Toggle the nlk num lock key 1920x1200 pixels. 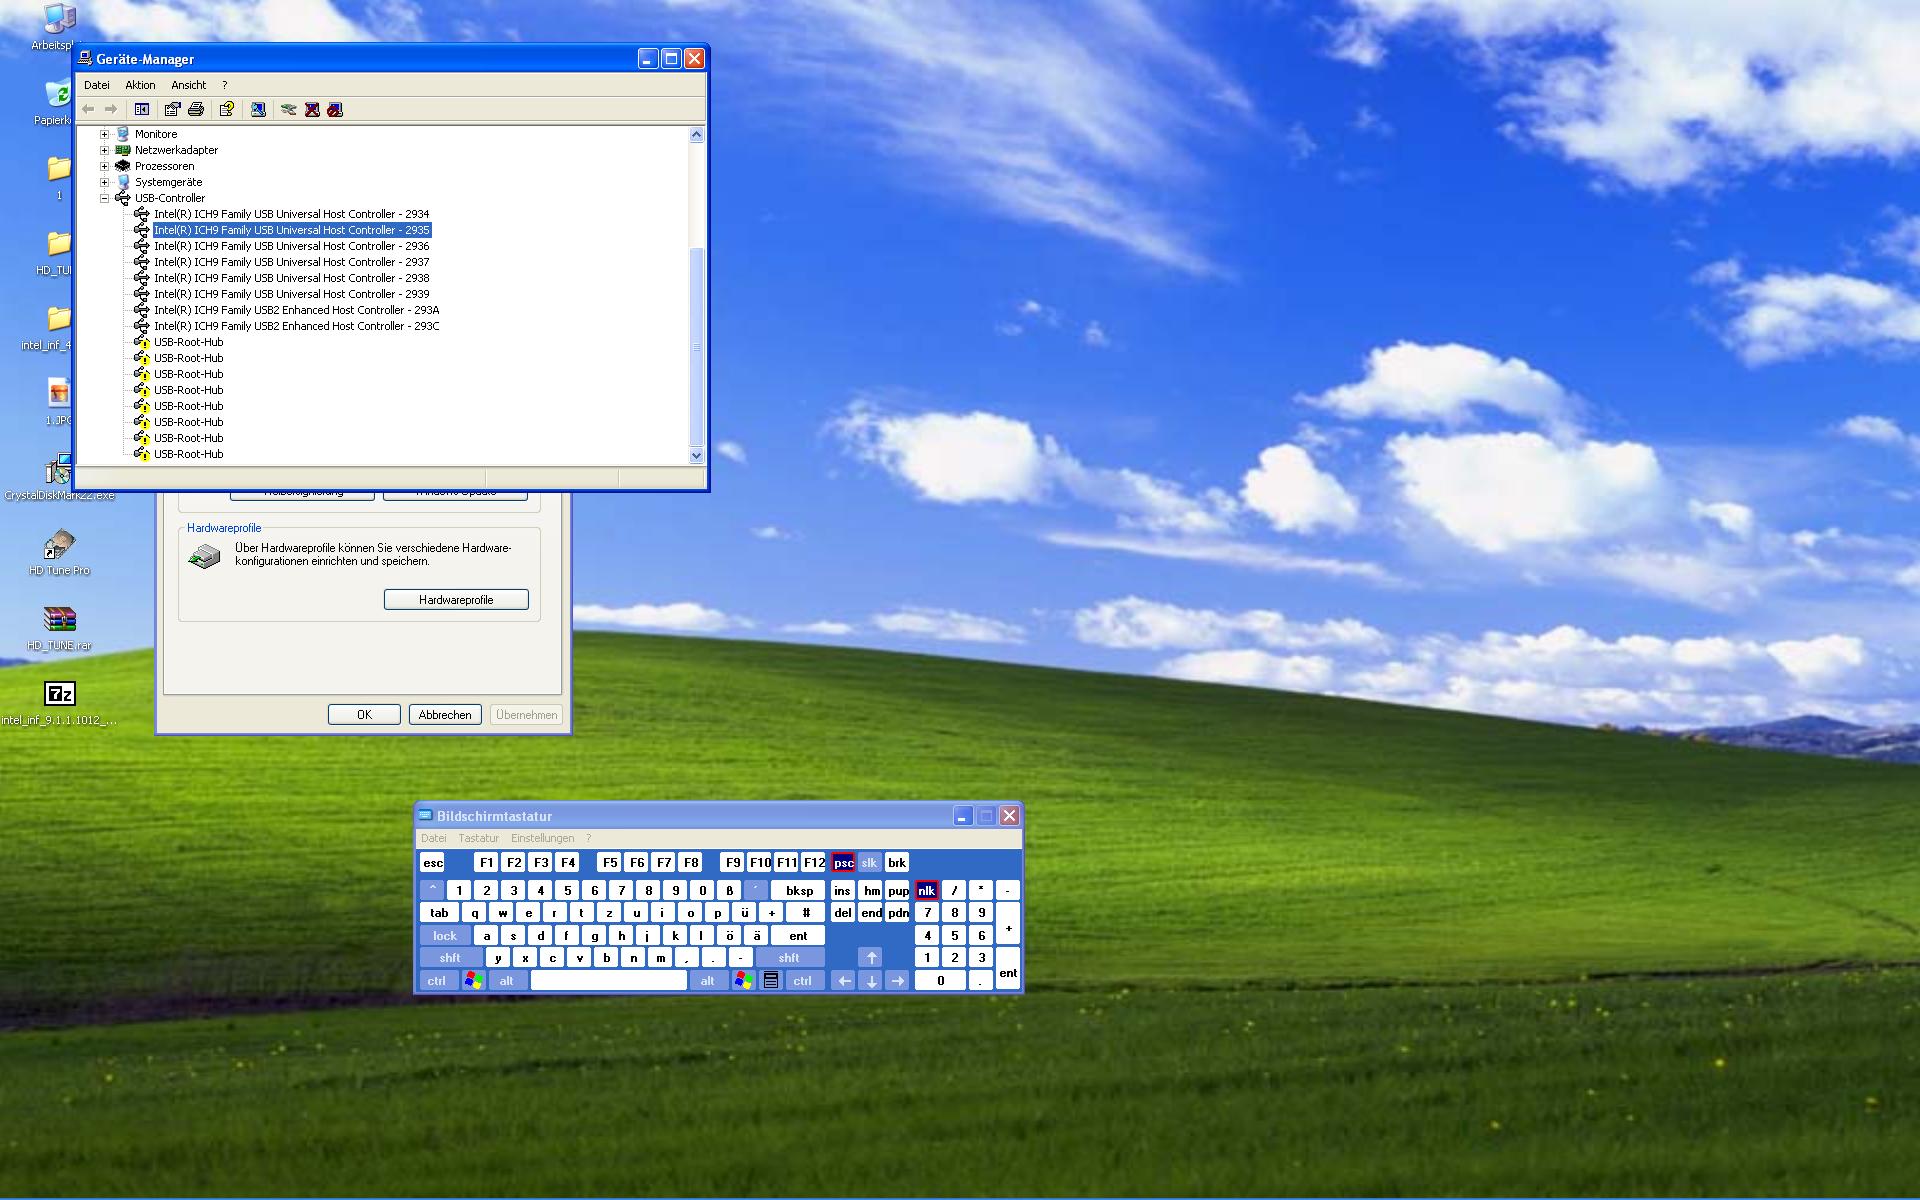pos(926,890)
